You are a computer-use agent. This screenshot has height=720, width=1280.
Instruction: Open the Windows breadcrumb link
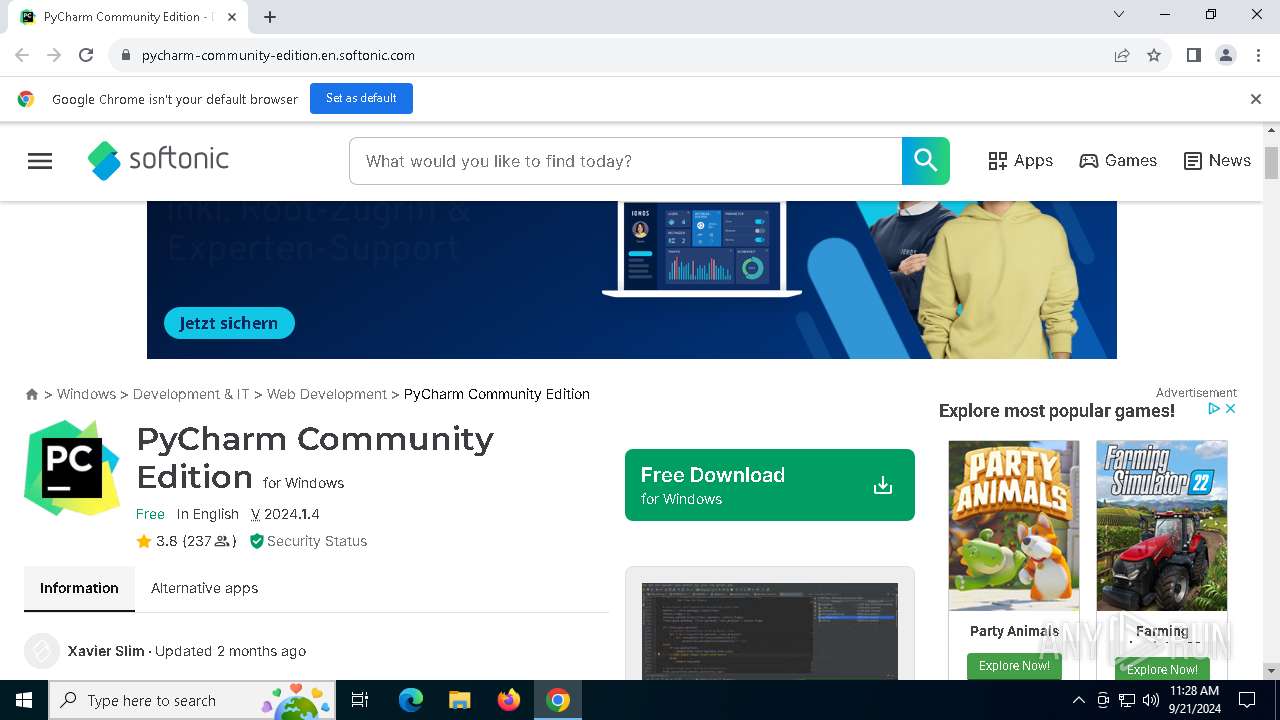click(x=86, y=394)
